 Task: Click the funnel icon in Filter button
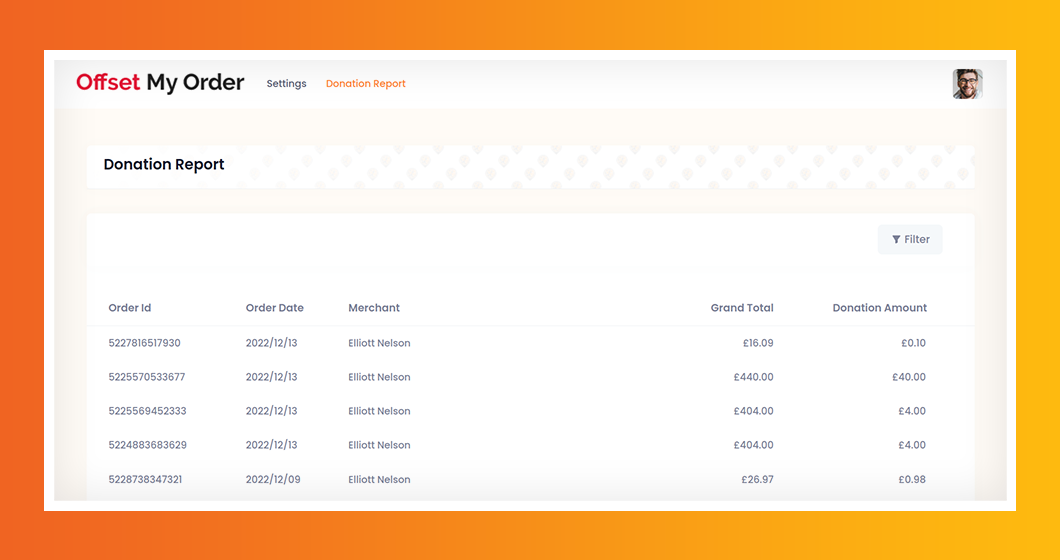tap(896, 240)
